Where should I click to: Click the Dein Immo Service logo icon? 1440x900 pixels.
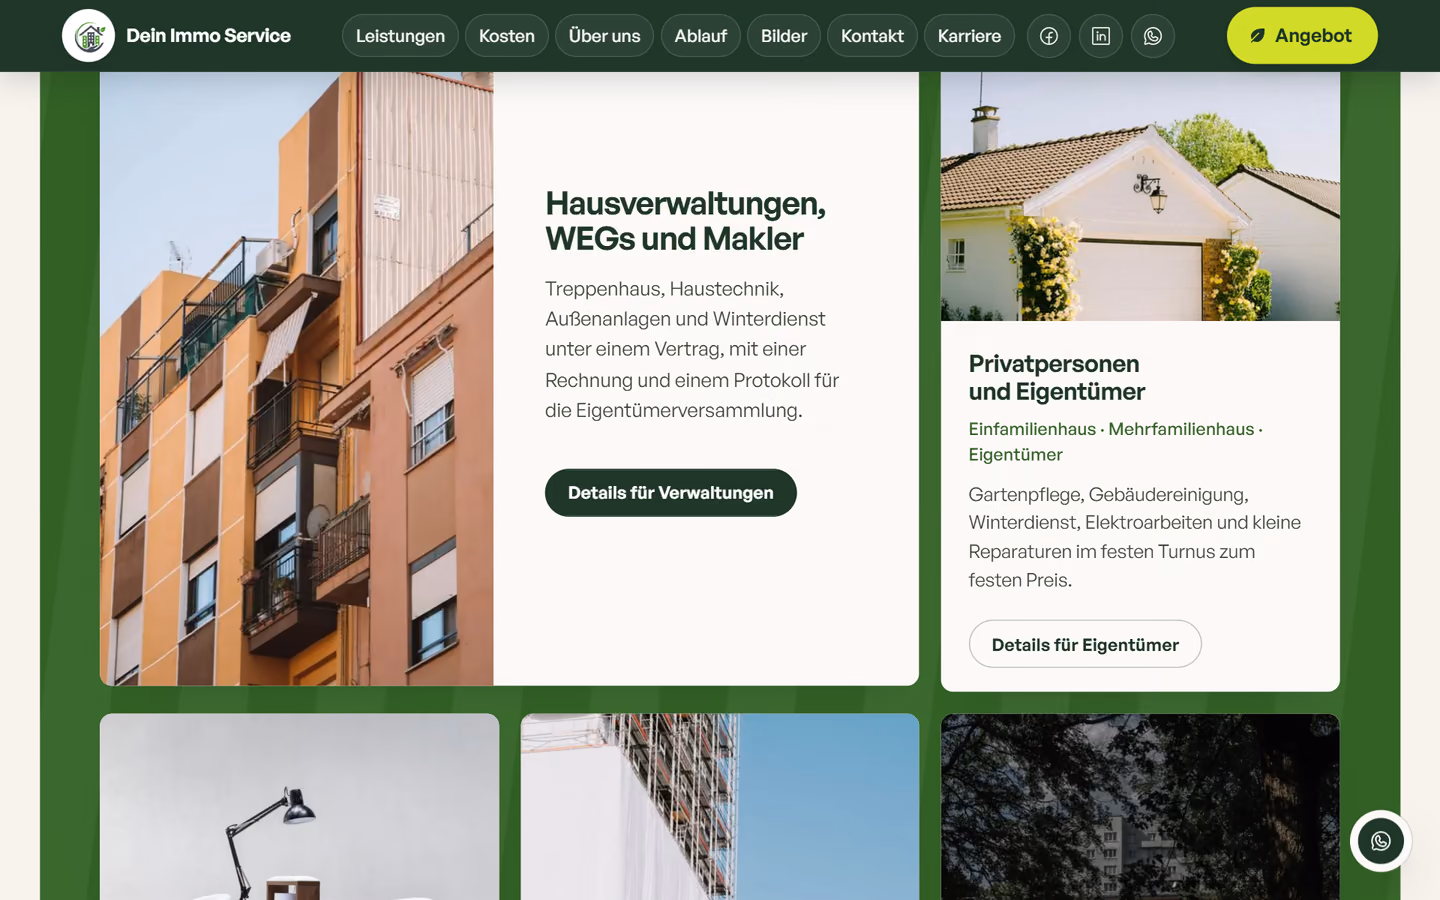click(x=88, y=36)
